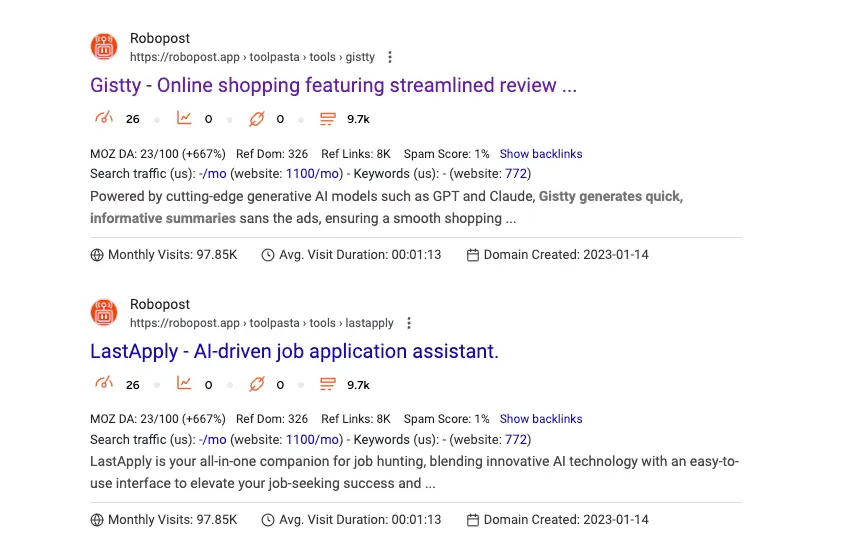Click the Monthly Visits: 97.85K text under Gistty
848x559 pixels.
(x=173, y=255)
